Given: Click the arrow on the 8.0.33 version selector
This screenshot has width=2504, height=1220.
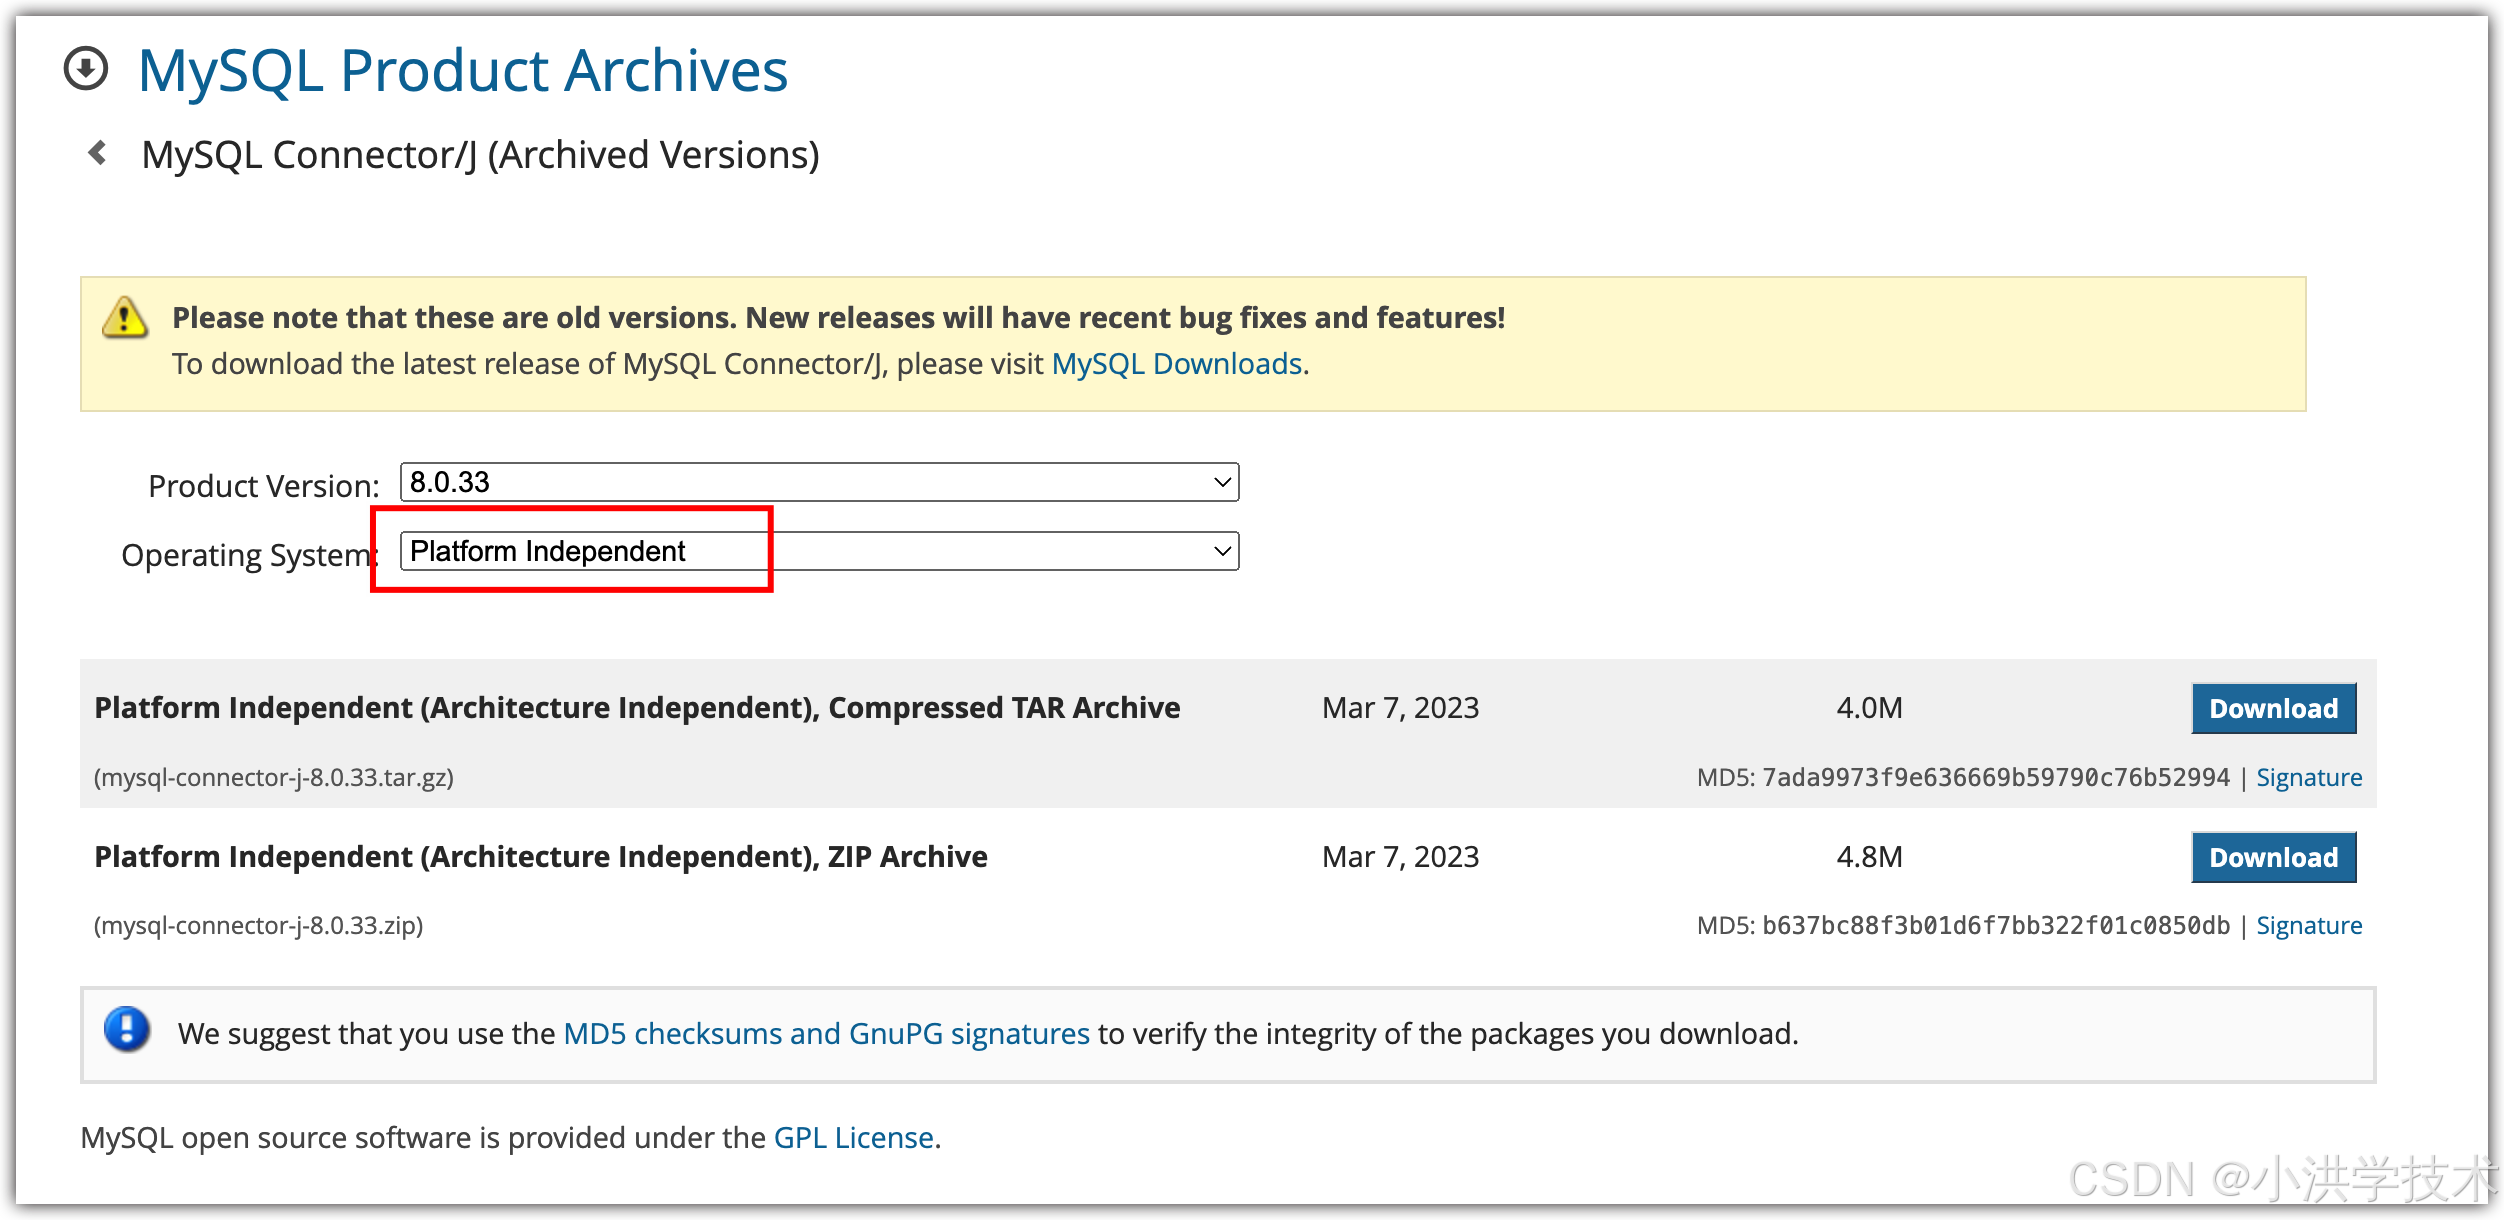Looking at the screenshot, I should click(x=1221, y=482).
